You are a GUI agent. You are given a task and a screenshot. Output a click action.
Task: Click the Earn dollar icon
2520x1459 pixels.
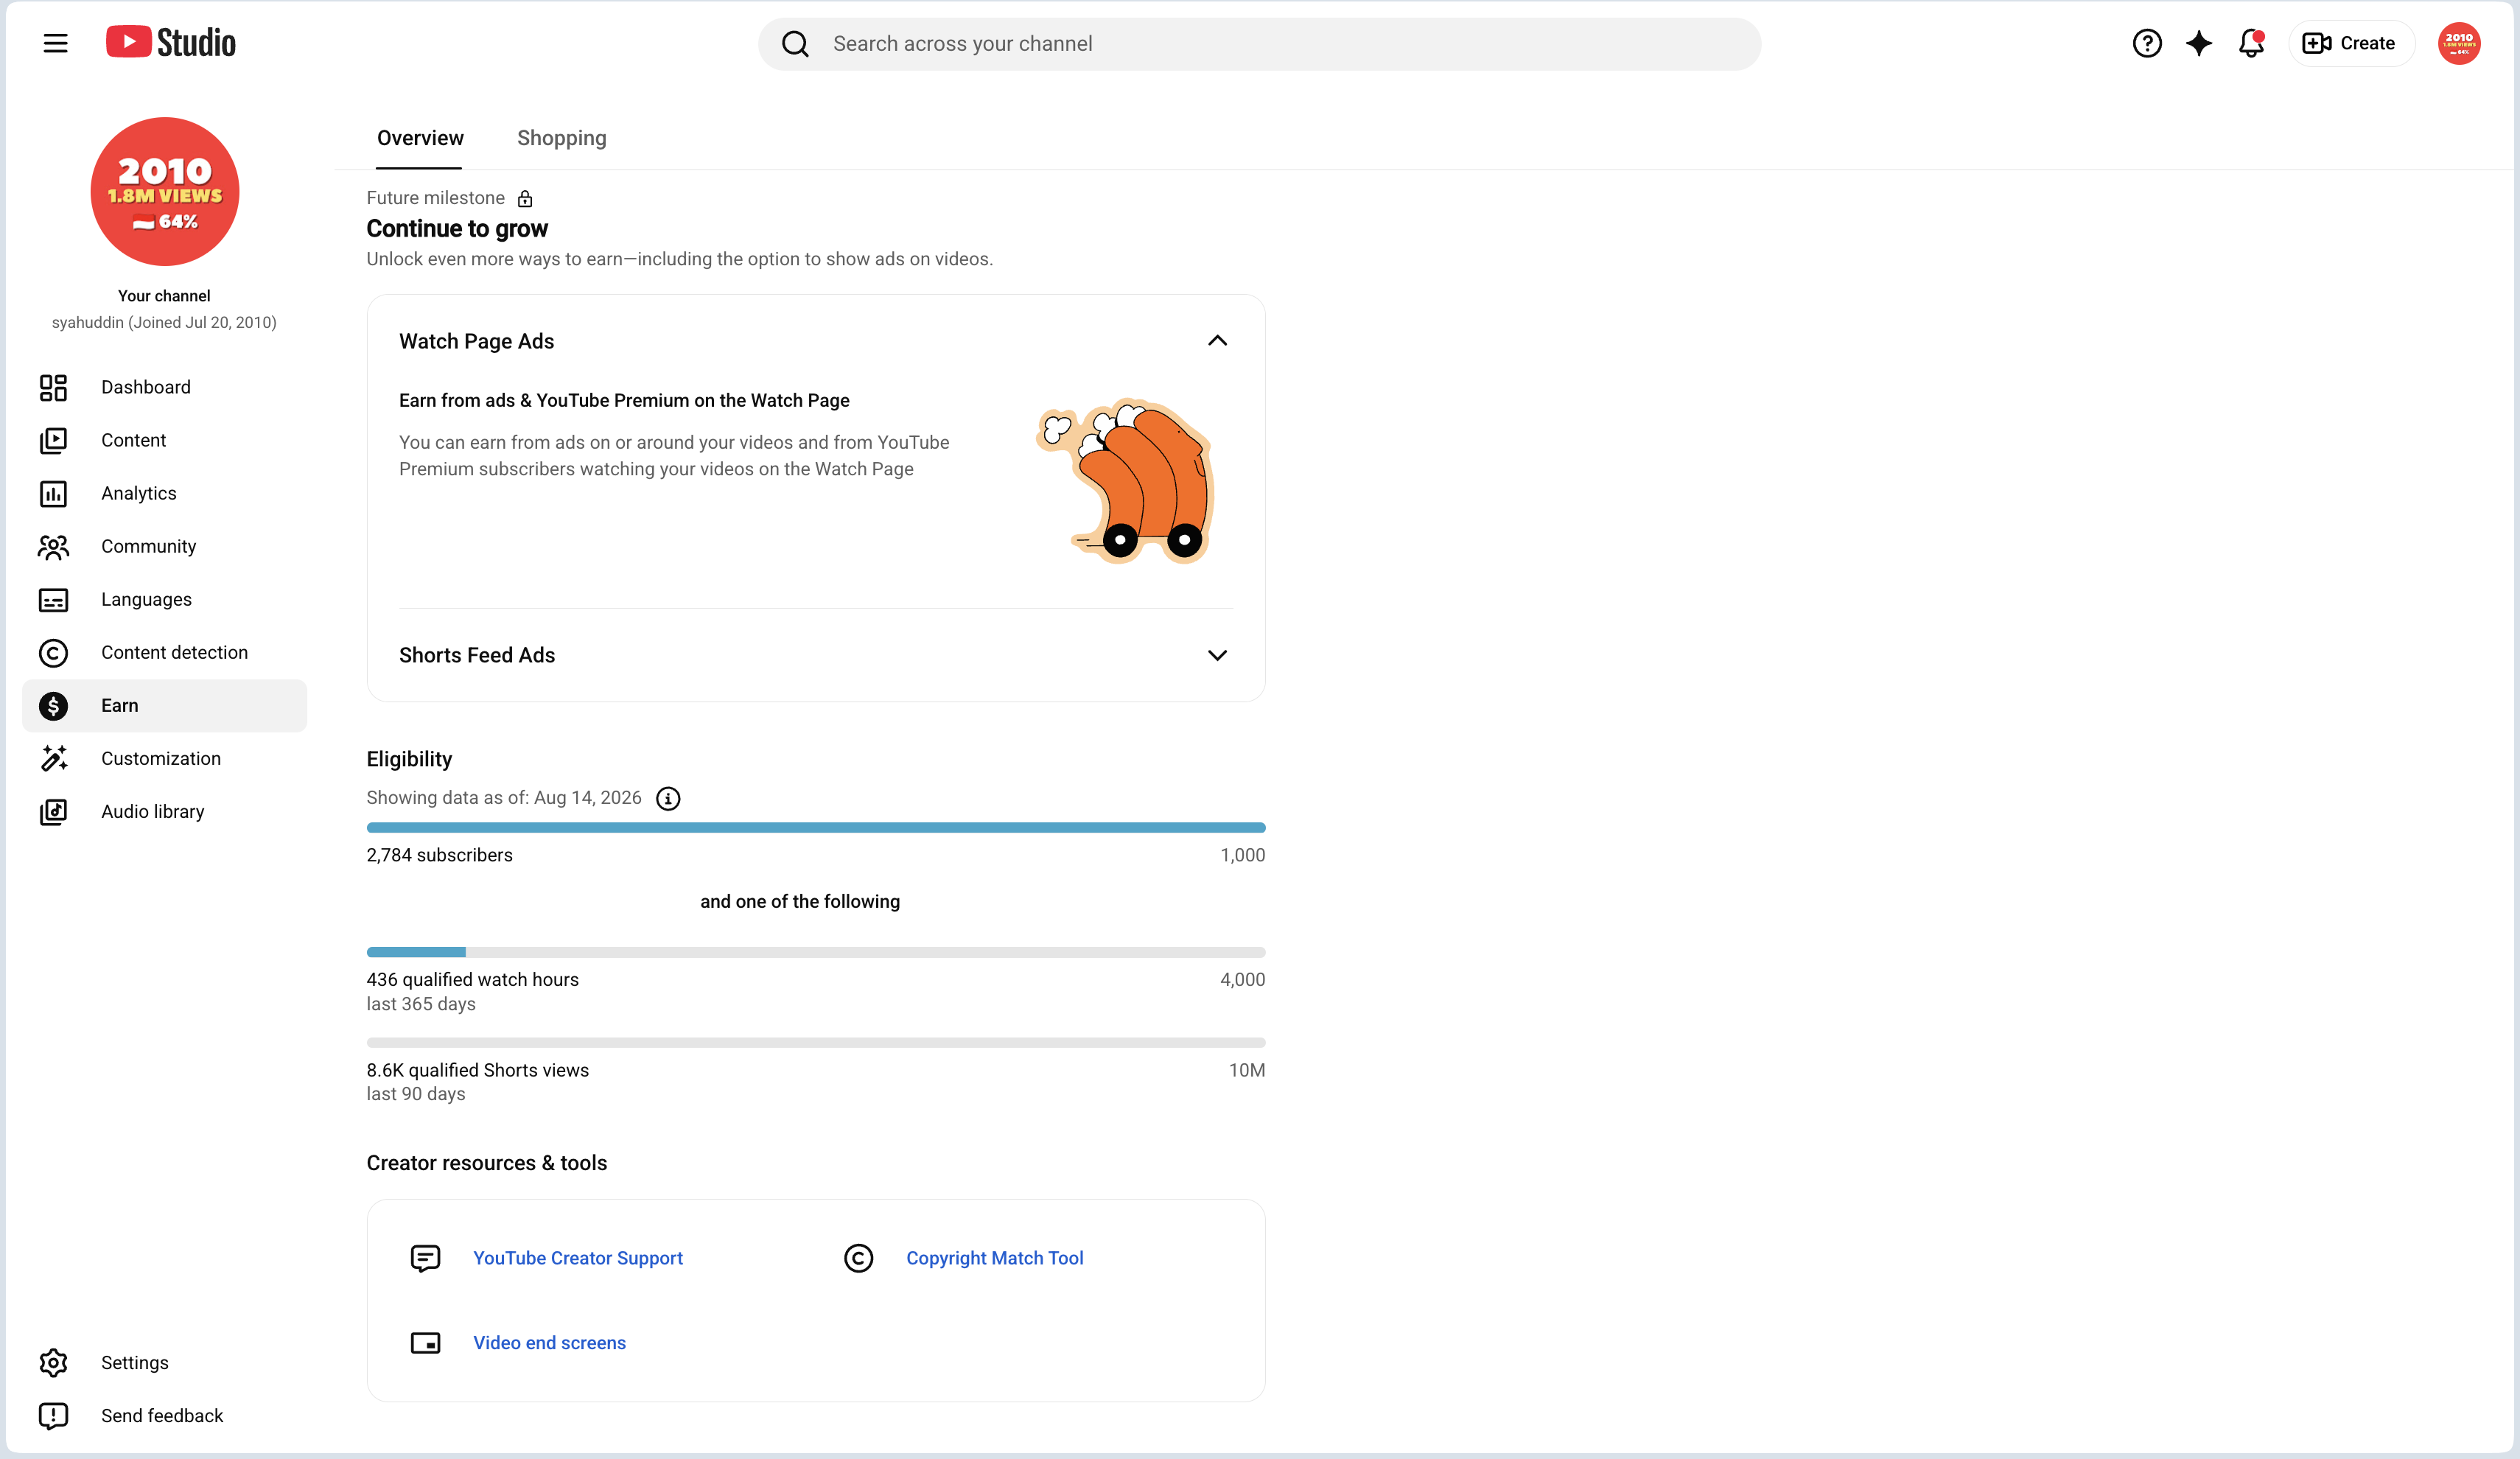(x=53, y=705)
